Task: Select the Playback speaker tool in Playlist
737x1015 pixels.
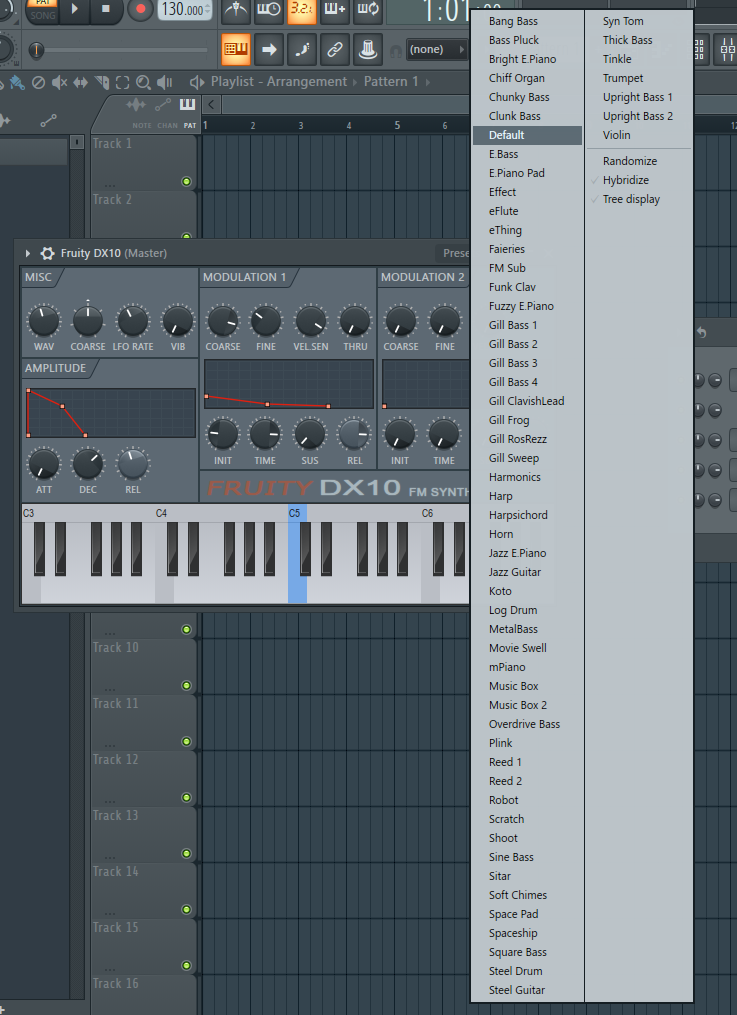Action: [165, 82]
